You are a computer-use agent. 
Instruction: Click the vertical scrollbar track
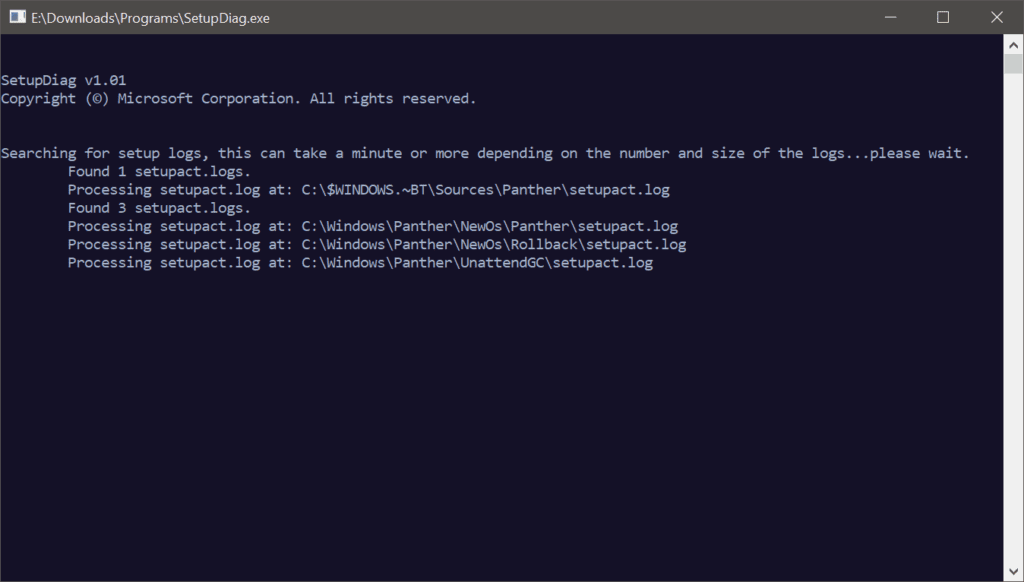click(x=1013, y=300)
